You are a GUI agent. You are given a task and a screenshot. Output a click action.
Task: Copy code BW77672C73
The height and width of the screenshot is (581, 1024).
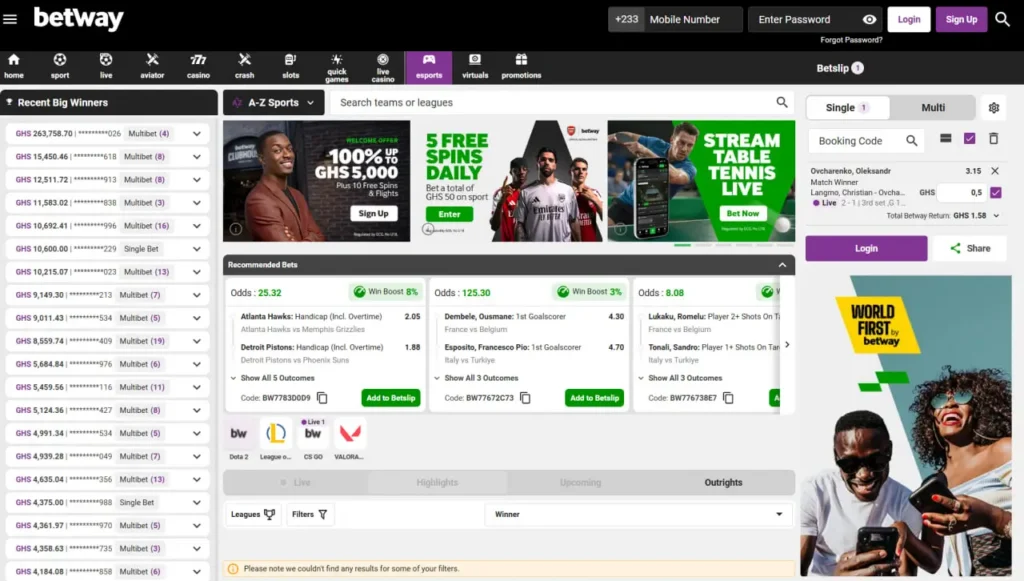(x=525, y=398)
